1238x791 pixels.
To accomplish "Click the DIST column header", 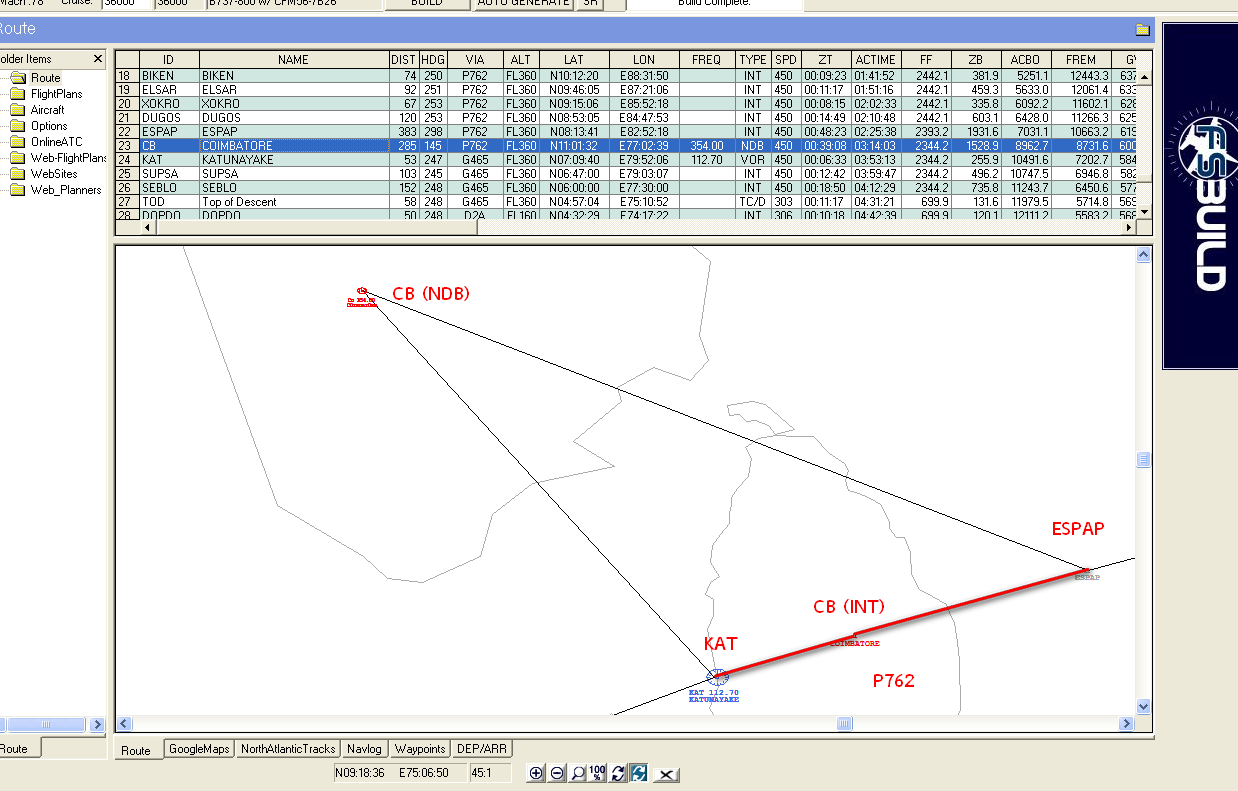I will [x=403, y=60].
